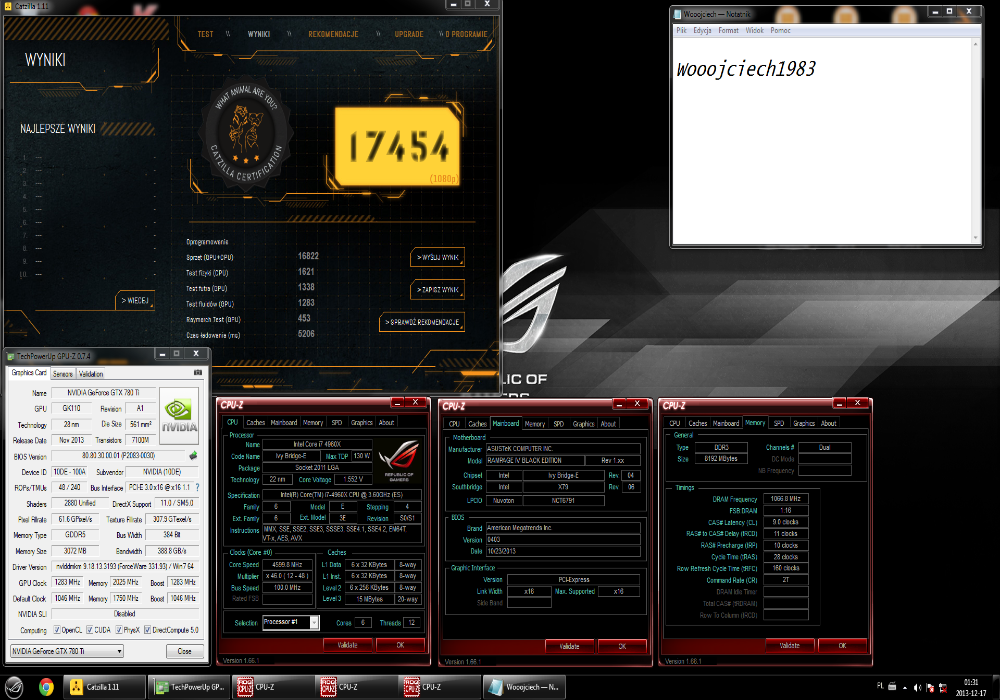
Task: Click the SPRAWDZ REKOMENDACJE button
Action: point(422,322)
